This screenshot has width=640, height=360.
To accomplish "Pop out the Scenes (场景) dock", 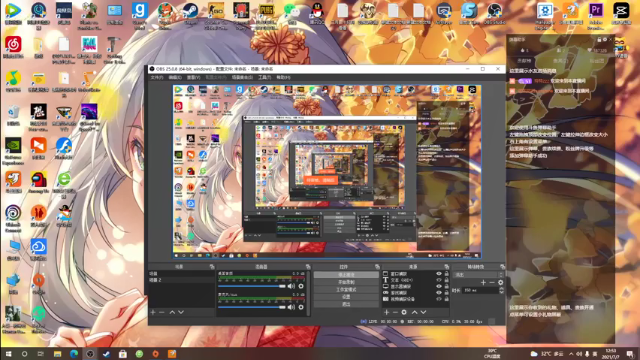I will pos(212,267).
